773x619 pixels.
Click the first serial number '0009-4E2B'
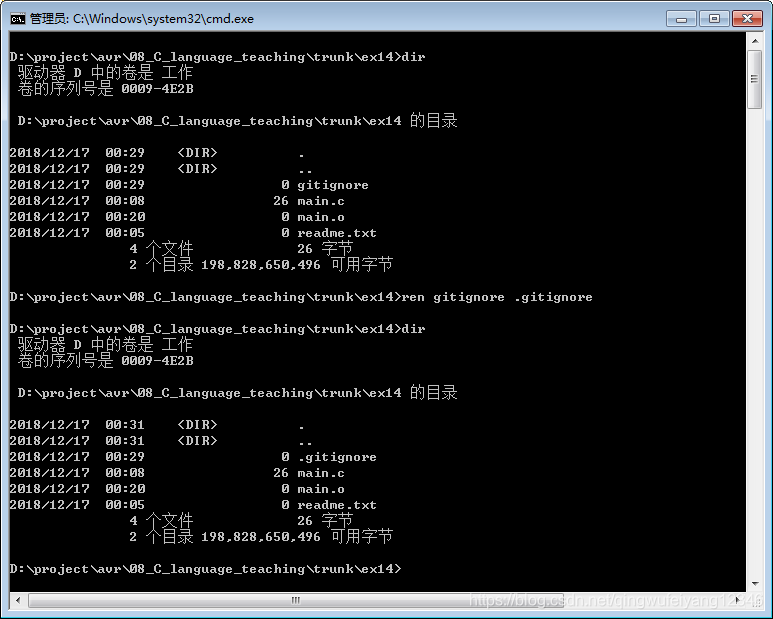[x=157, y=89]
